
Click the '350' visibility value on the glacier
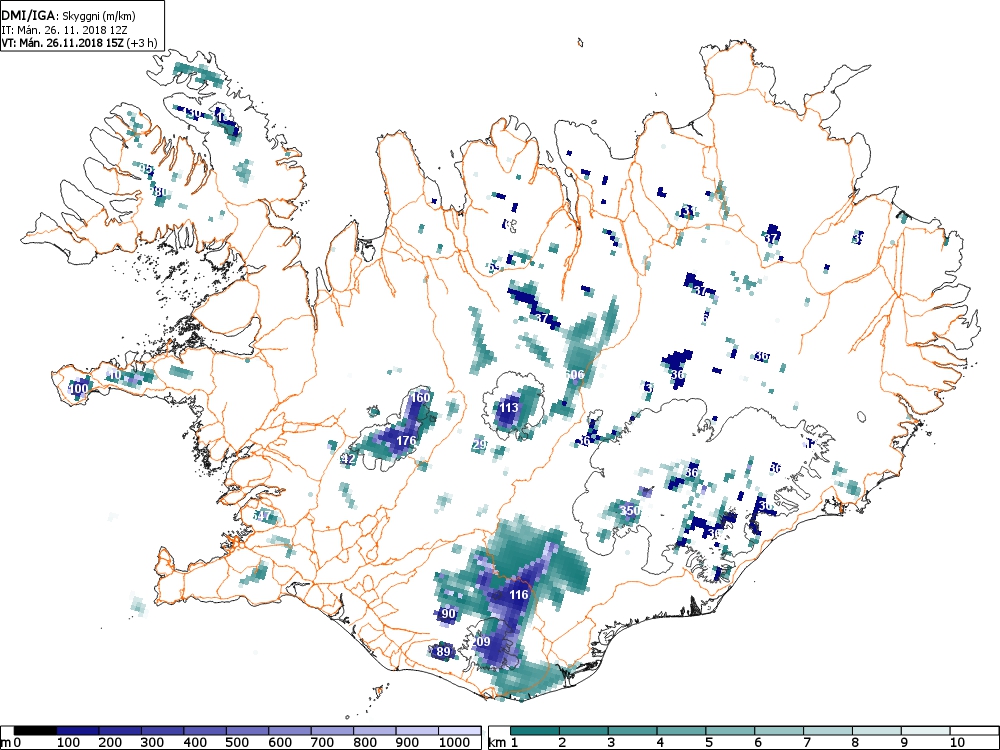[629, 510]
